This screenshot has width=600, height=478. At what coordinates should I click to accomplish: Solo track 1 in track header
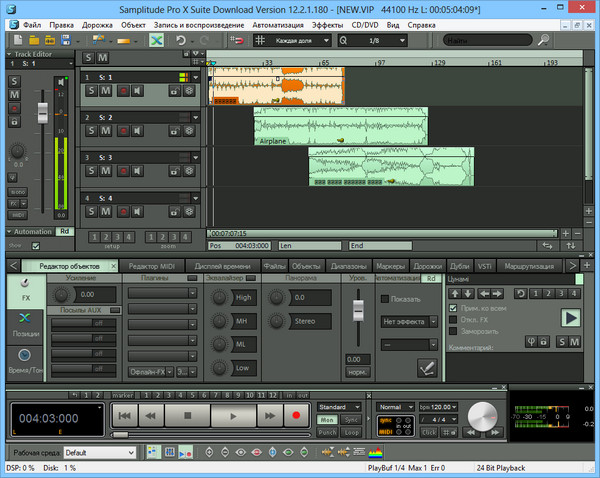(91, 91)
